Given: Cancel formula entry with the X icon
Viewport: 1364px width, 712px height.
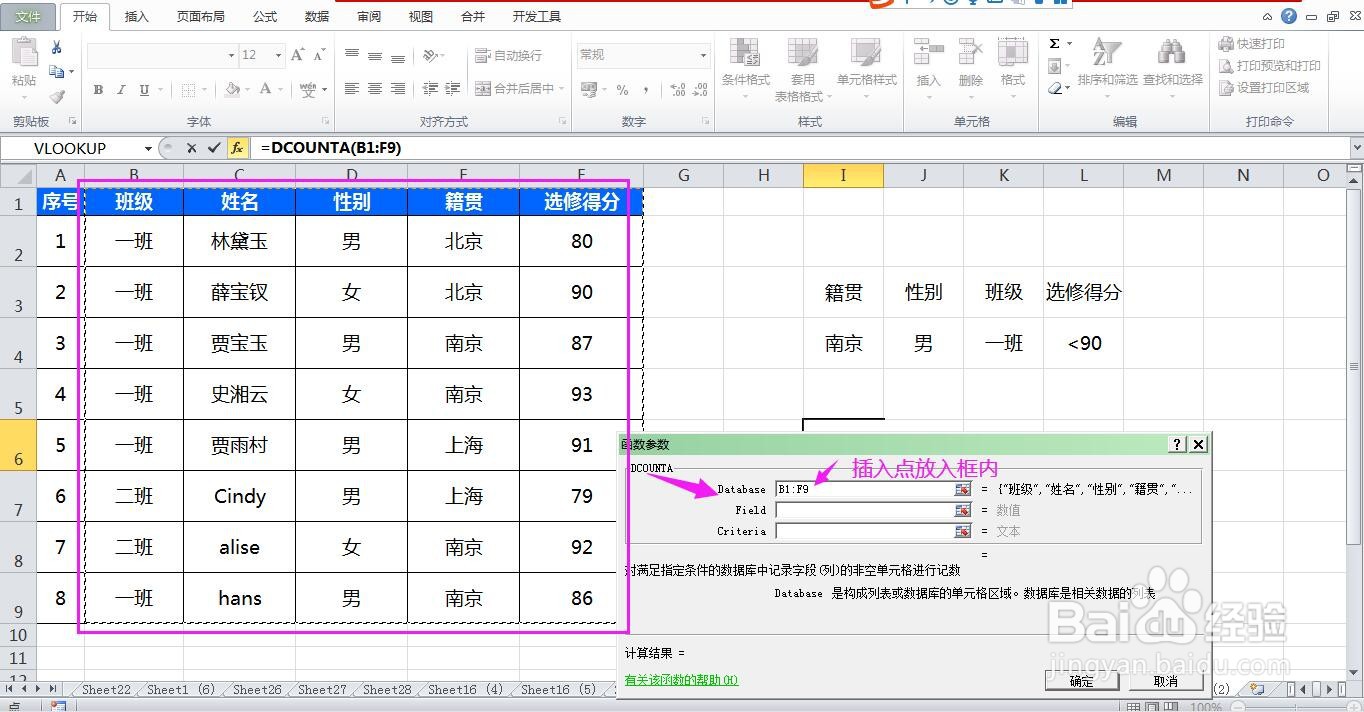Looking at the screenshot, I should (x=192, y=148).
